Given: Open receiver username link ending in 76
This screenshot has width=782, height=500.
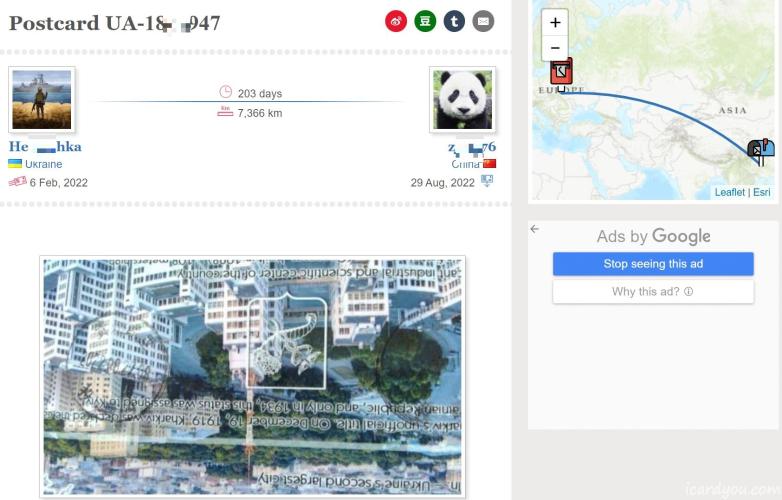Looking at the screenshot, I should [x=472, y=147].
